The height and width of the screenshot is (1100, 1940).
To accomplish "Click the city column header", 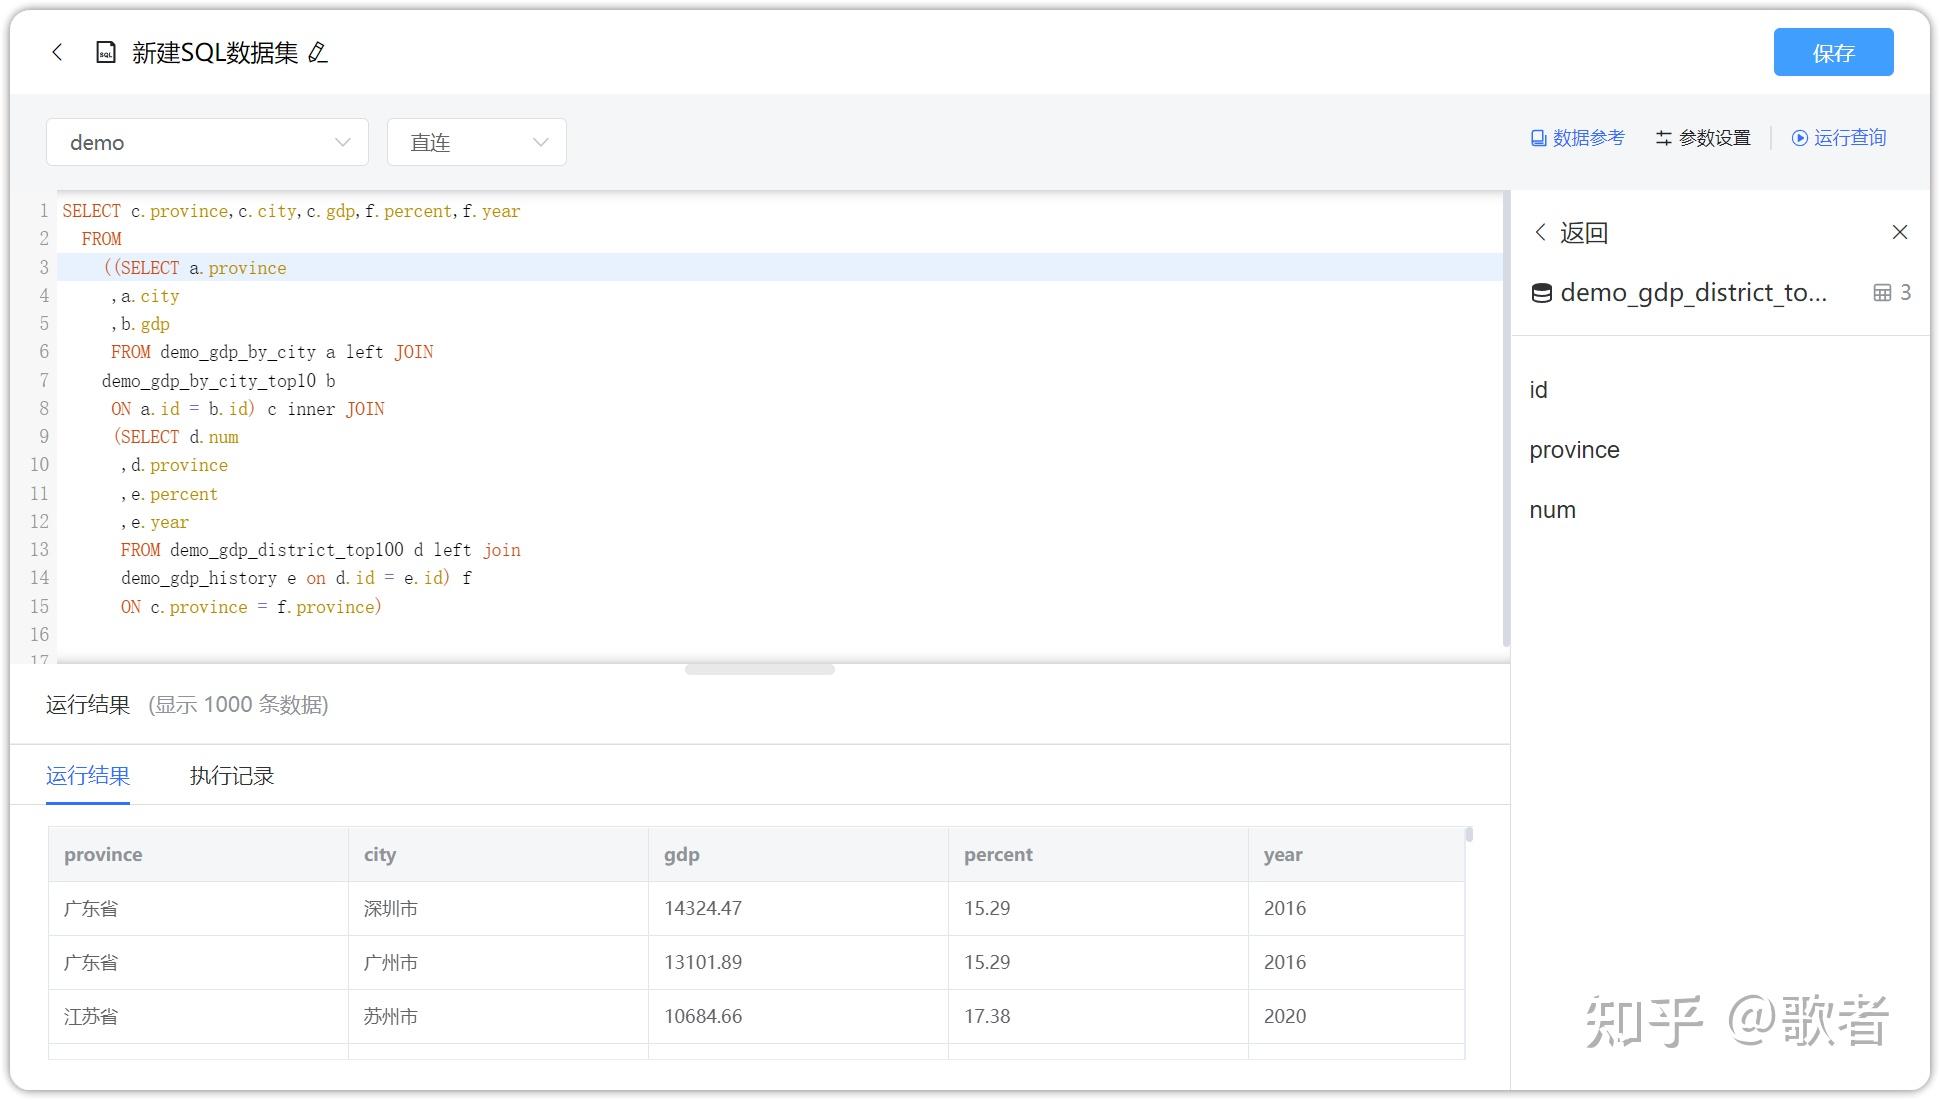I will click(x=498, y=854).
